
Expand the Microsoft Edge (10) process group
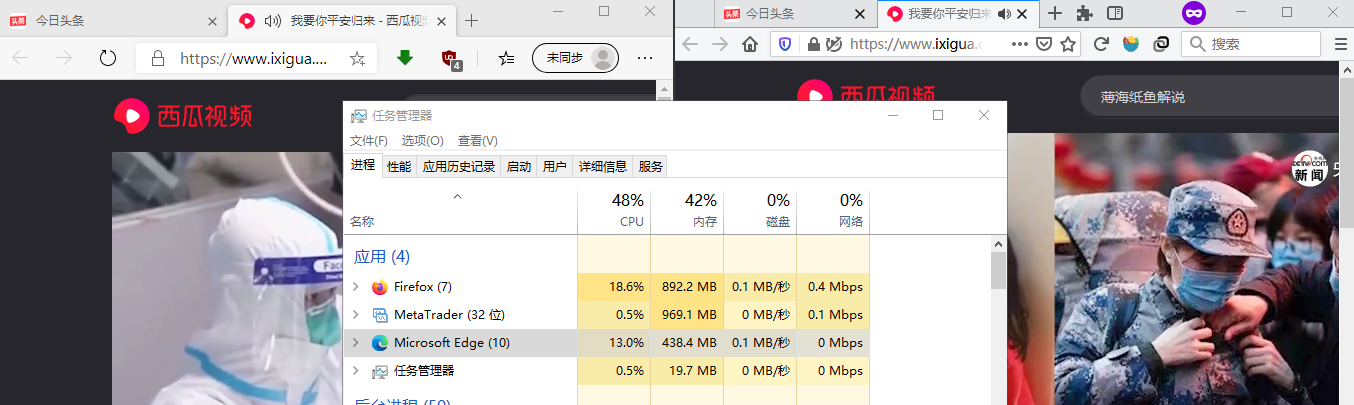pos(356,343)
